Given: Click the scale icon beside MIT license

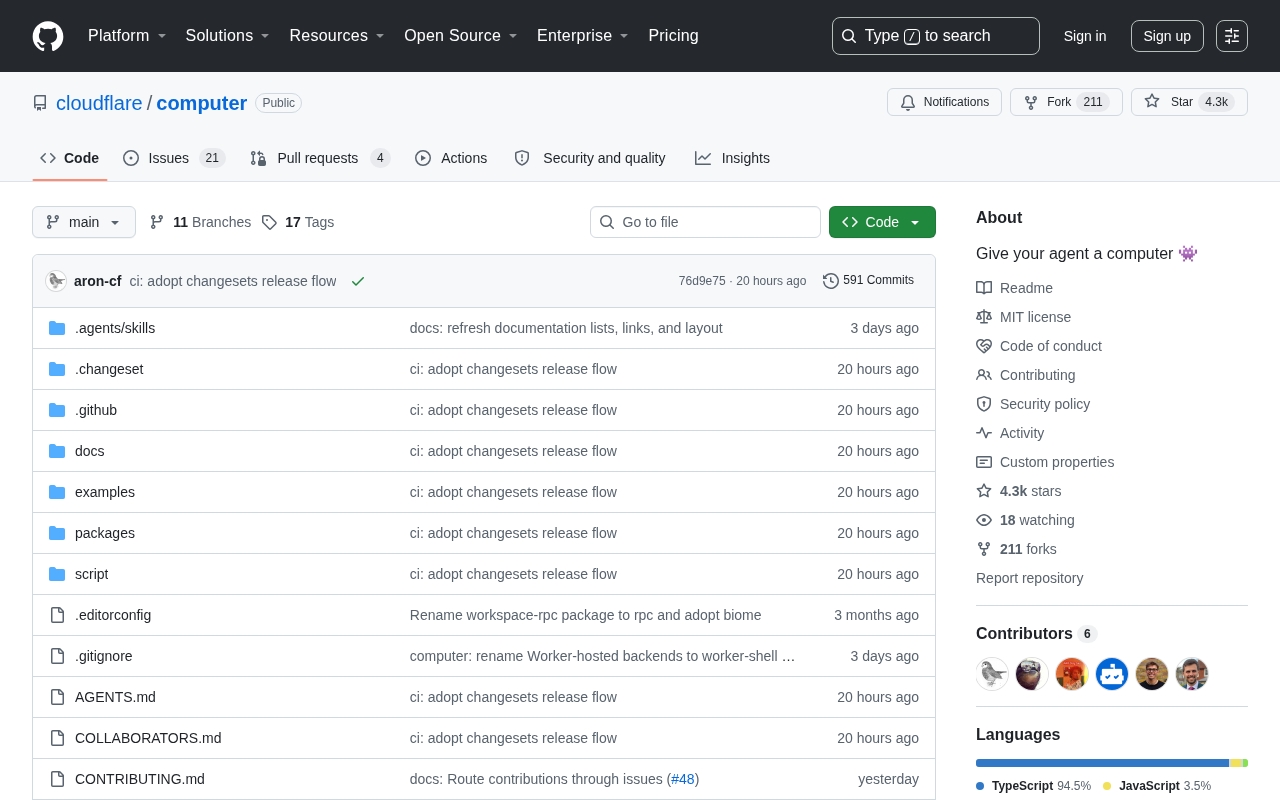Looking at the screenshot, I should click(x=984, y=317).
